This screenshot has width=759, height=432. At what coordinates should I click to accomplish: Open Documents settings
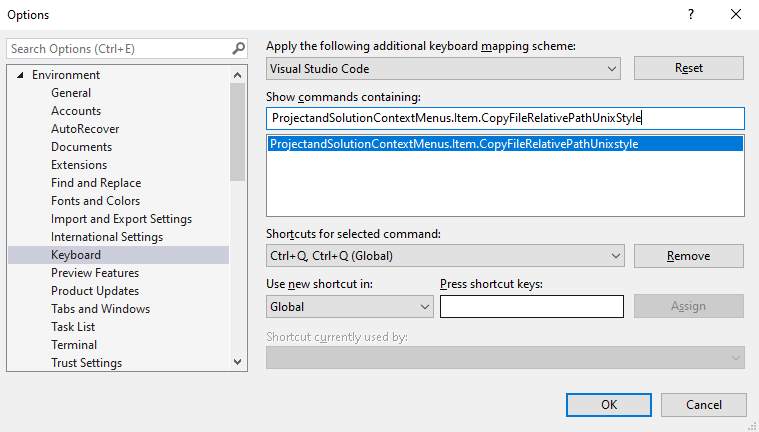click(x=81, y=146)
